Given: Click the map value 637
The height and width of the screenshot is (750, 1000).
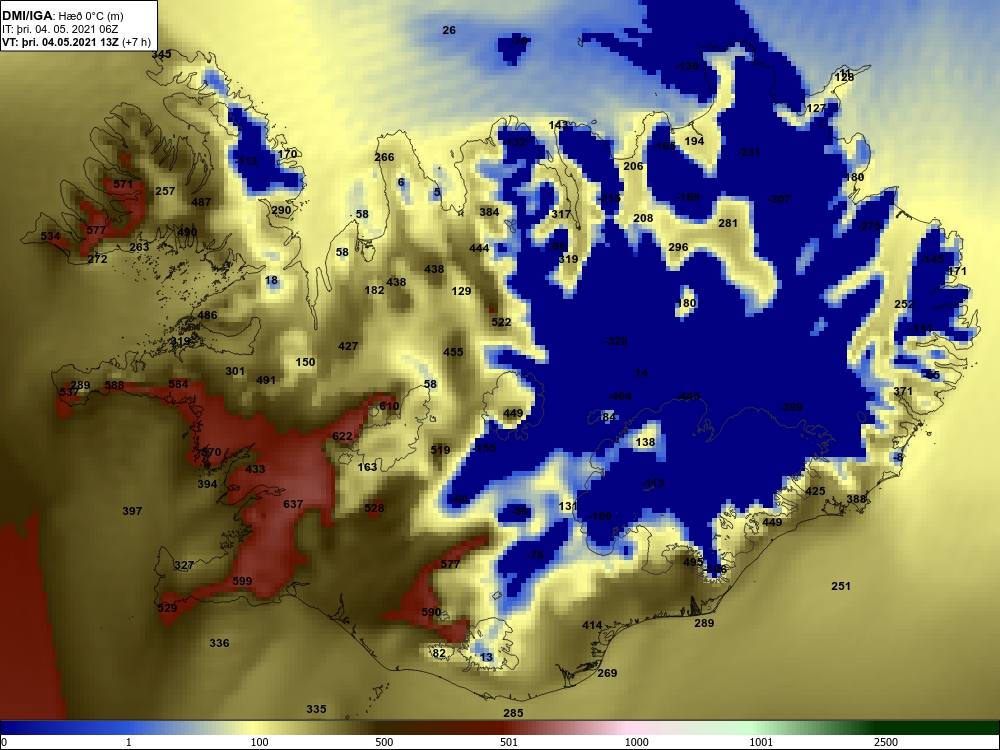Looking at the screenshot, I should point(293,504).
